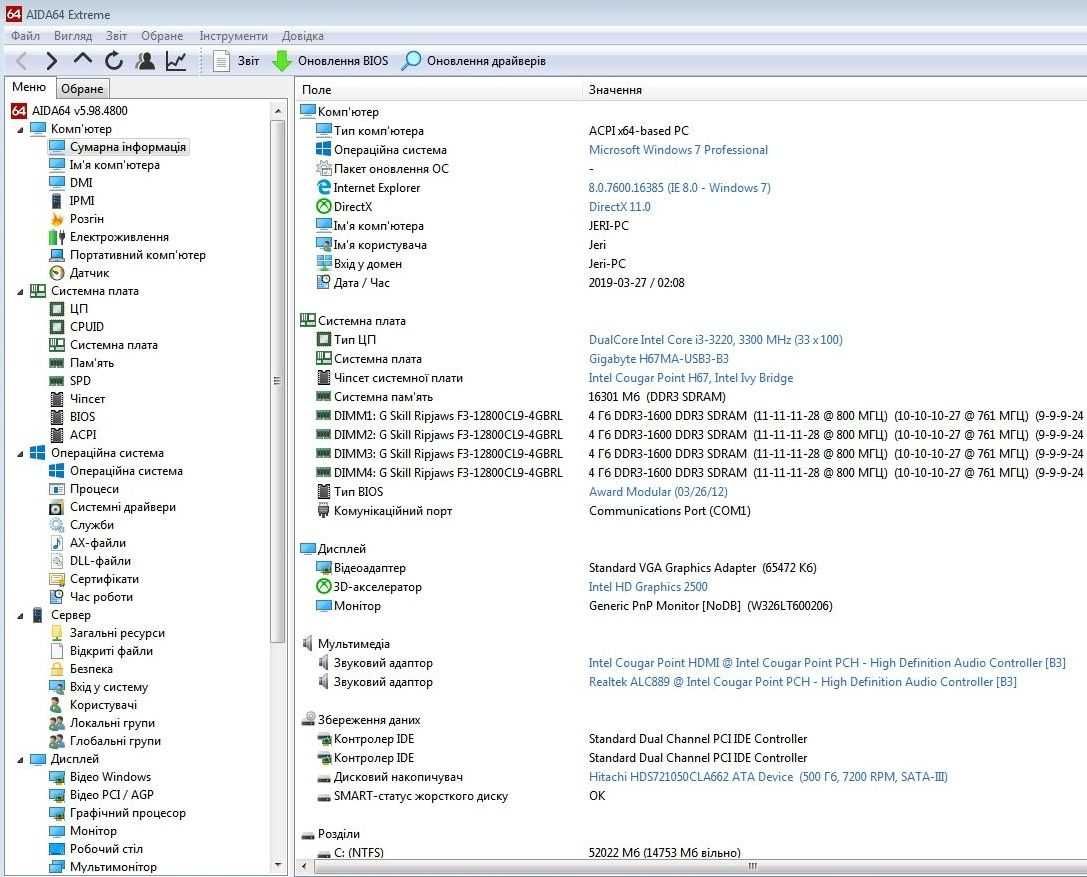The image size is (1087, 877).
Task: Click the up-level arrow toolbar icon
Action: (x=82, y=60)
